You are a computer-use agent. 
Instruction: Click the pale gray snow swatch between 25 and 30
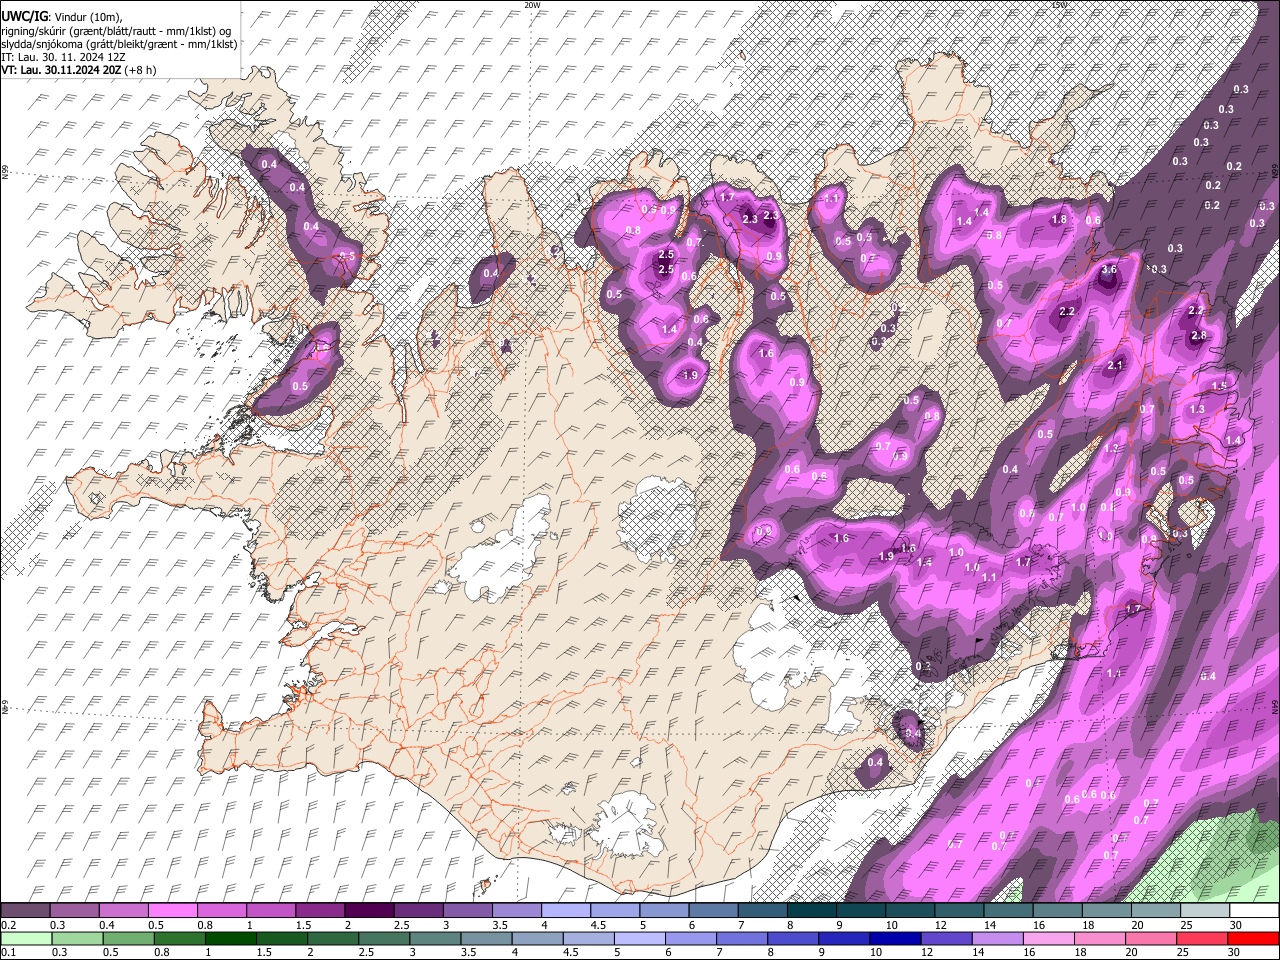pos(1205,911)
